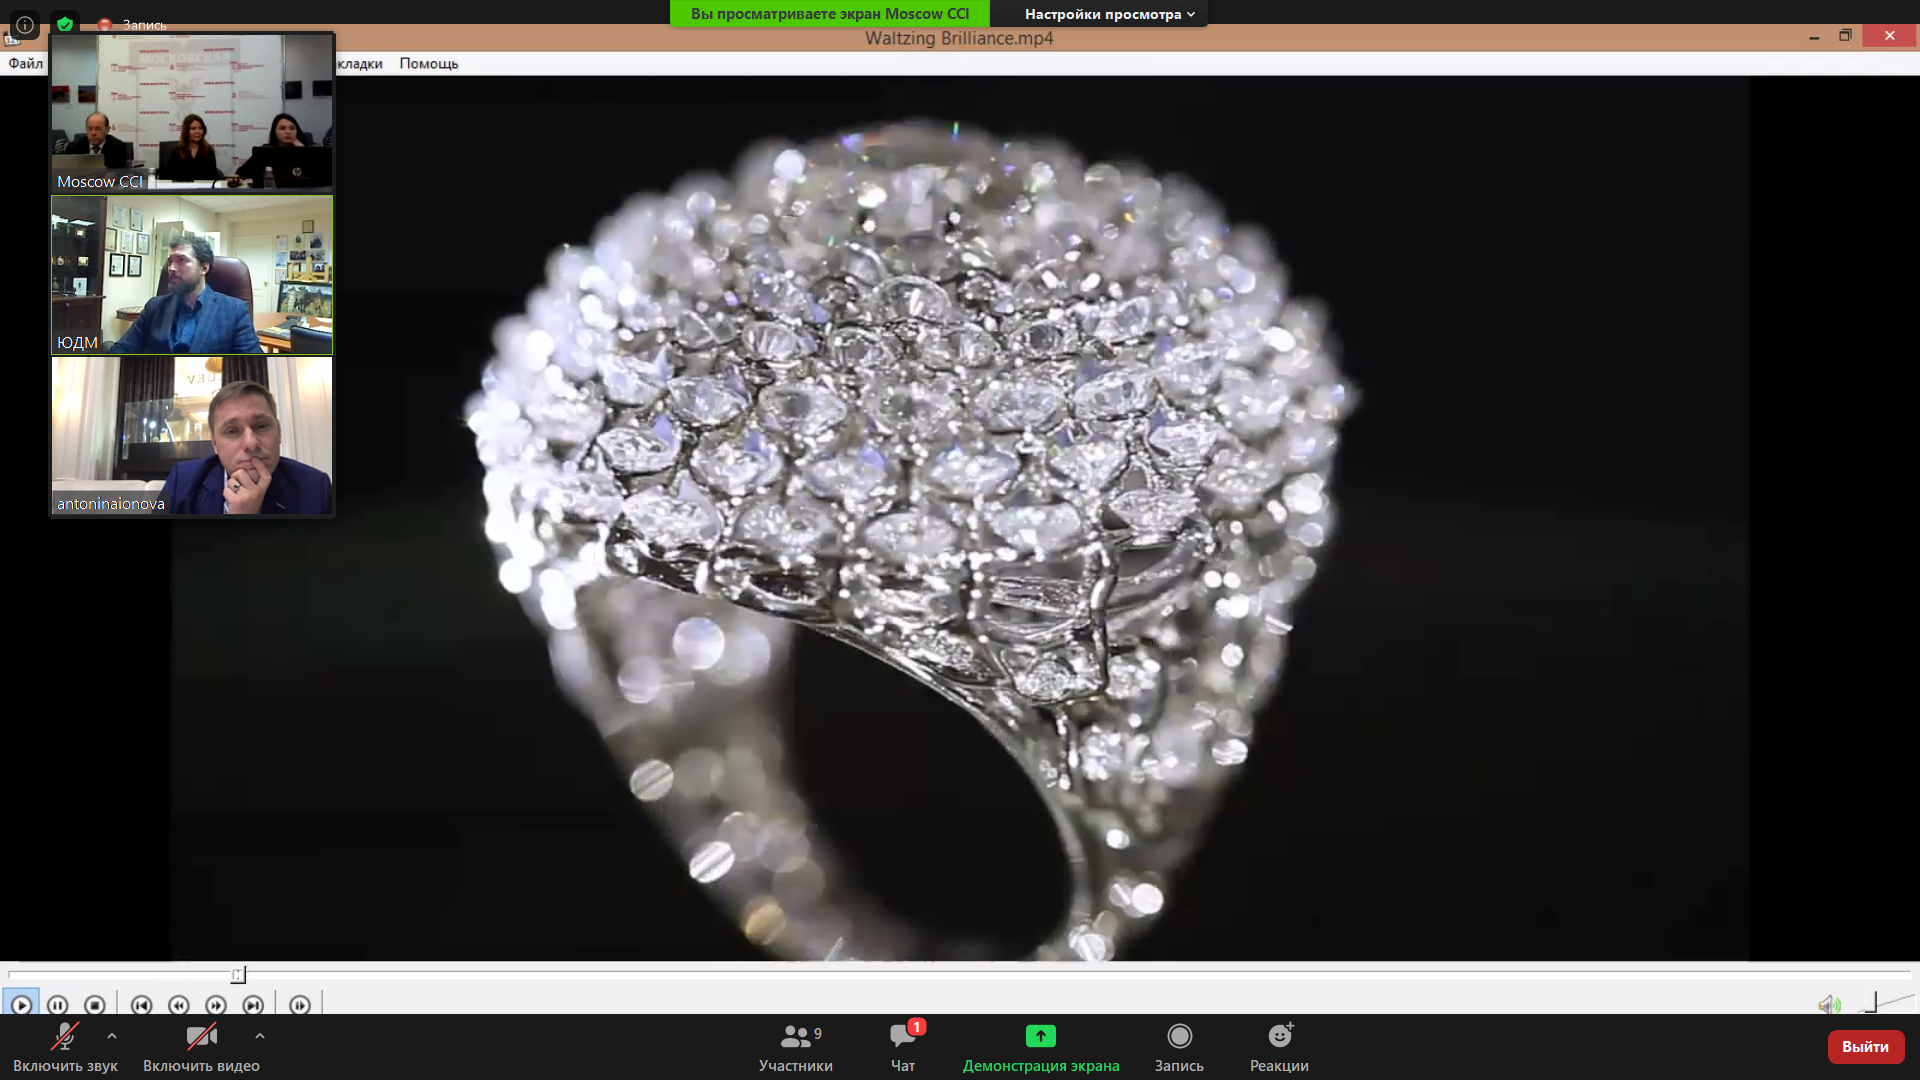The width and height of the screenshot is (1920, 1080).
Task: Click the skip to next track button
Action: (253, 1005)
